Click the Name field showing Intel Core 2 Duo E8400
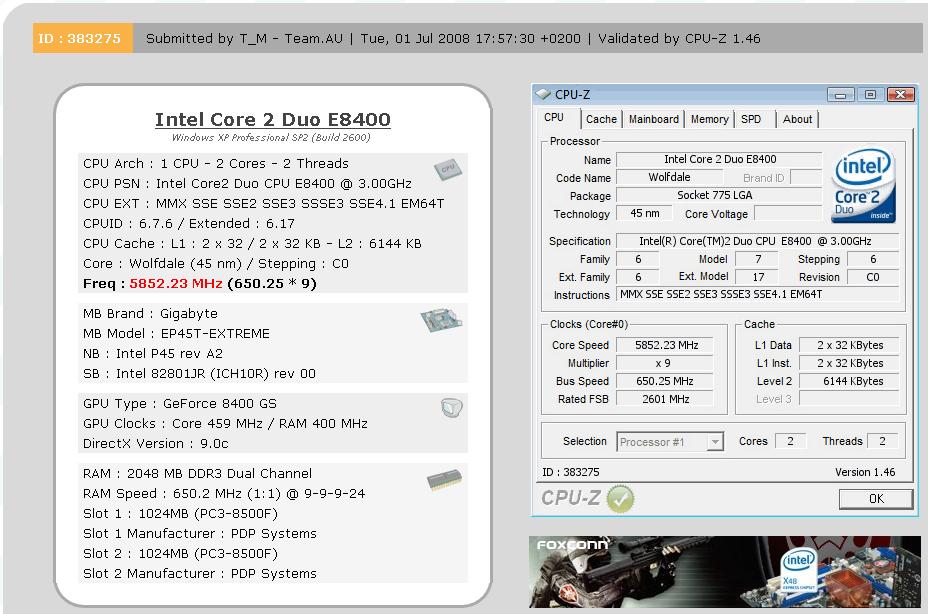928x614 pixels. point(720,159)
